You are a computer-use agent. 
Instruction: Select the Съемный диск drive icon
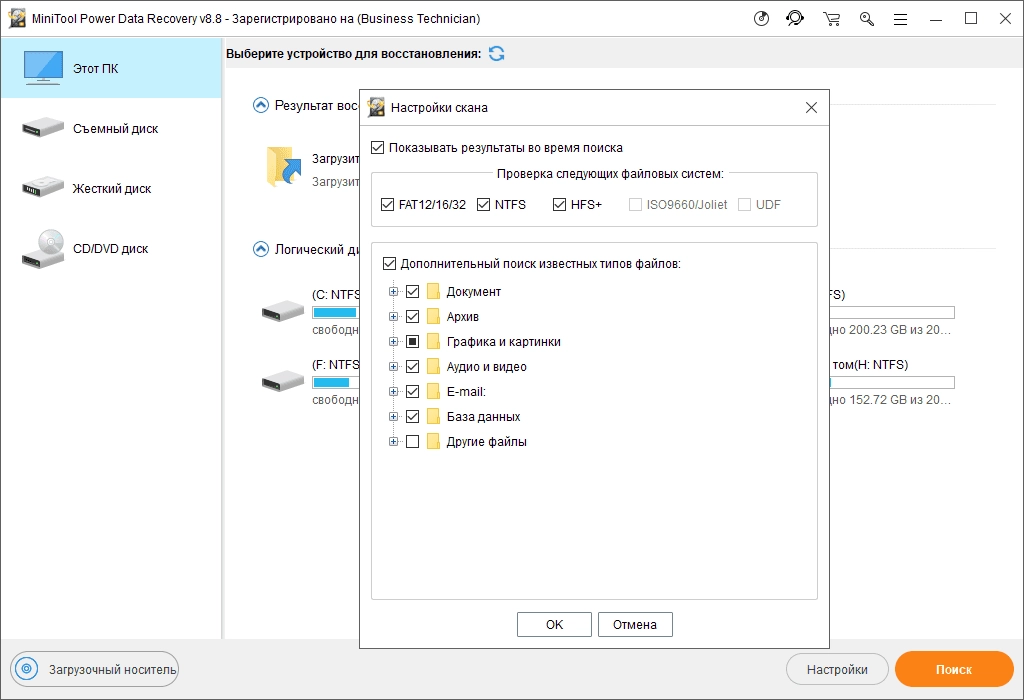(x=42, y=127)
